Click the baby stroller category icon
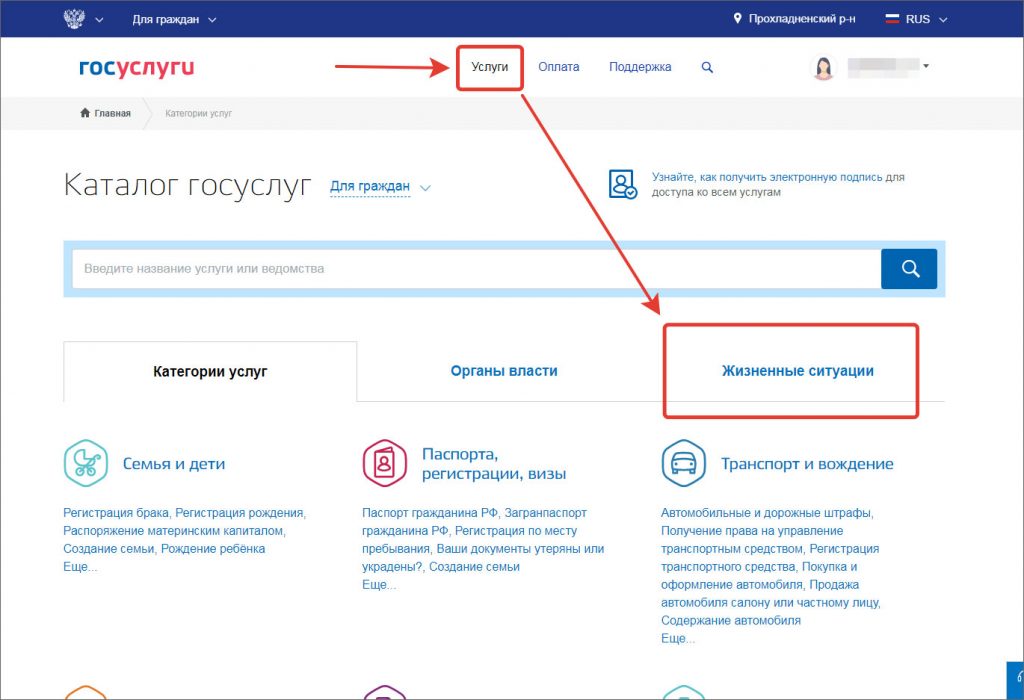The height and width of the screenshot is (700, 1024). point(86,463)
